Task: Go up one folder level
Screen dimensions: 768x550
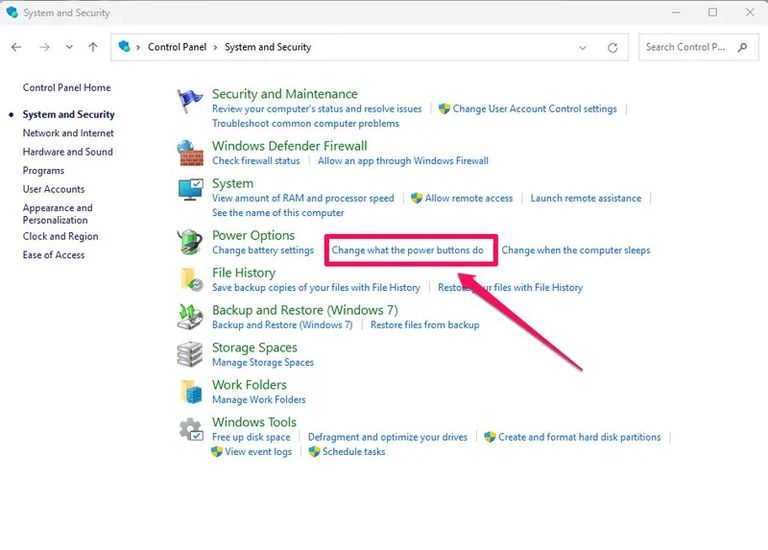Action: tap(93, 47)
